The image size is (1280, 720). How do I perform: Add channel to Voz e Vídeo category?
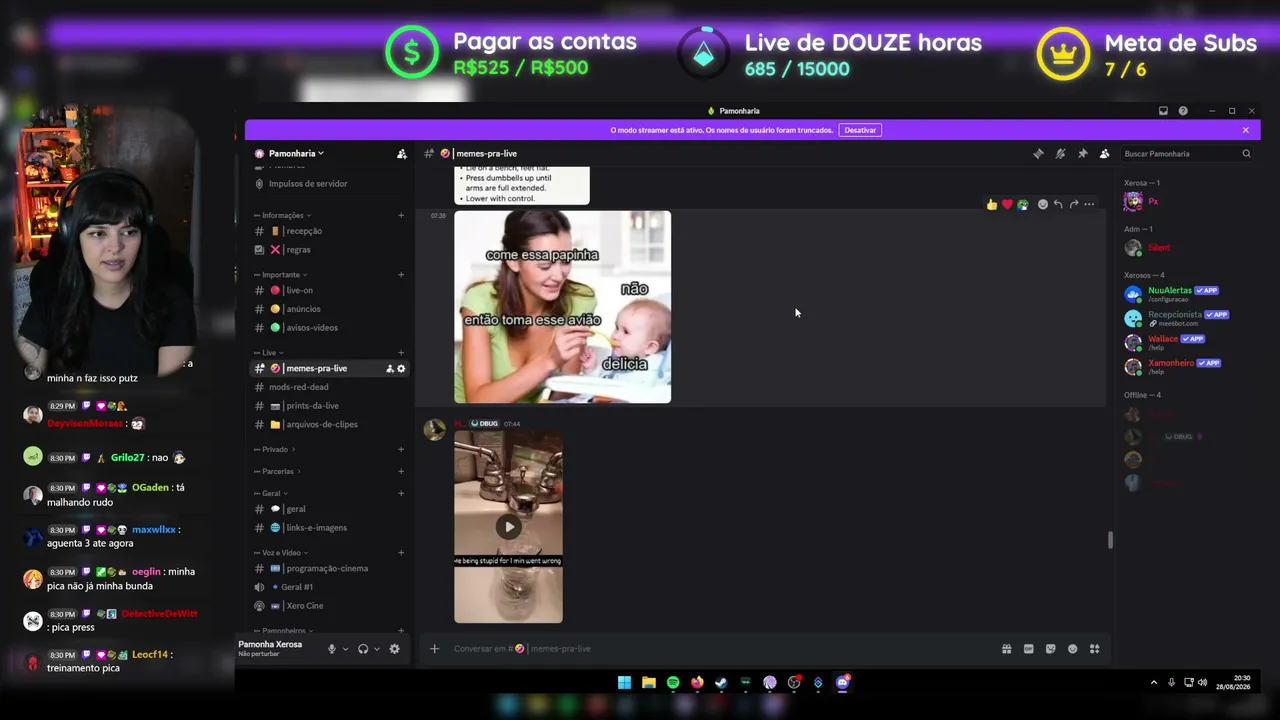point(401,553)
